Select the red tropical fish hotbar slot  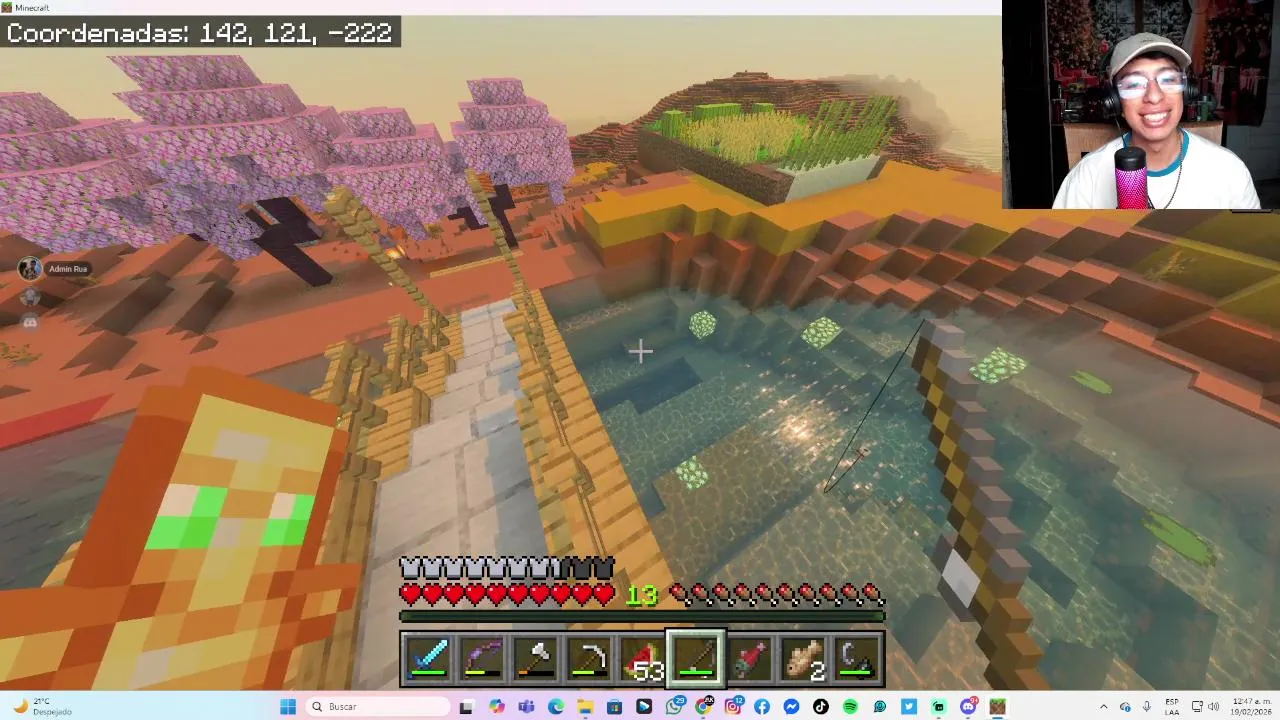(751, 659)
